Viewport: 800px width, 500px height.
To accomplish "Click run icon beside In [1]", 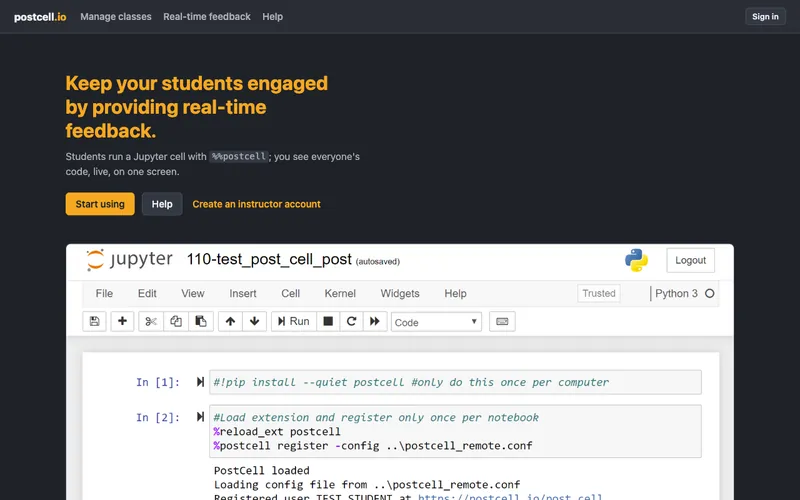I will (x=201, y=382).
